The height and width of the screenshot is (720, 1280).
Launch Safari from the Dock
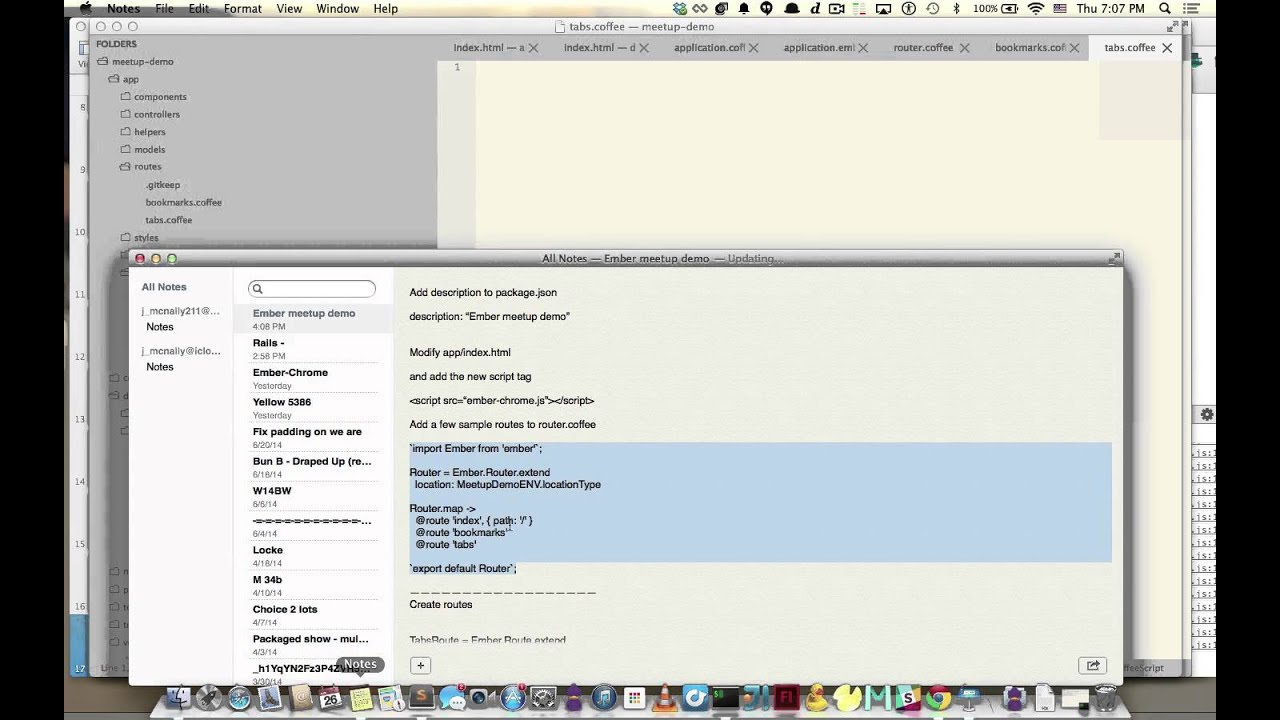239,697
